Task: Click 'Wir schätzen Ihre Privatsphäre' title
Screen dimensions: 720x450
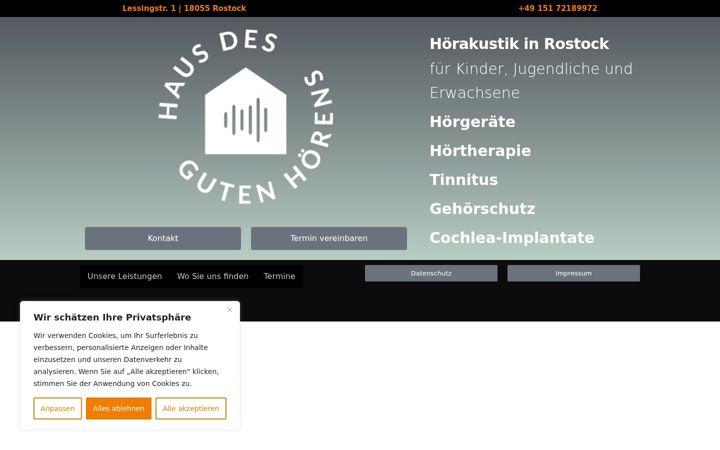Action: tap(112, 317)
